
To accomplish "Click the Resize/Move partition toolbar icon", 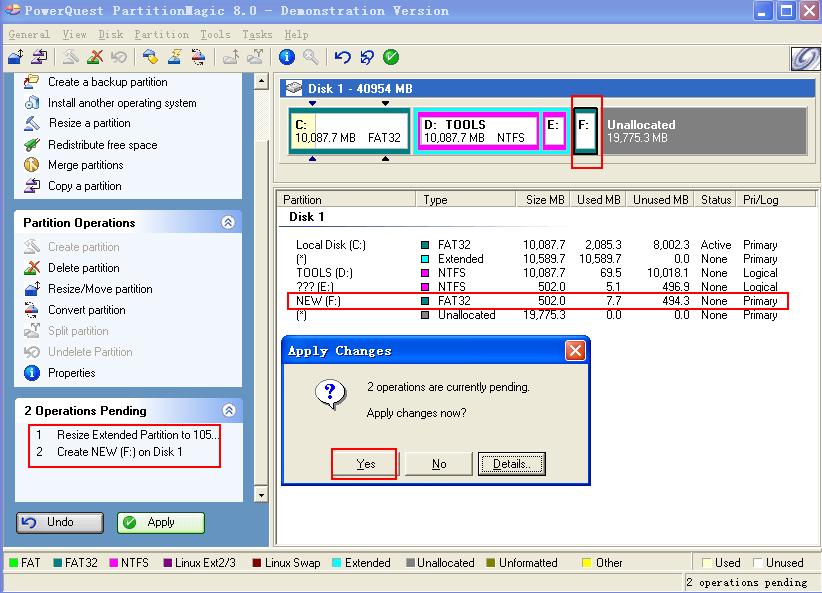I will (x=16, y=57).
